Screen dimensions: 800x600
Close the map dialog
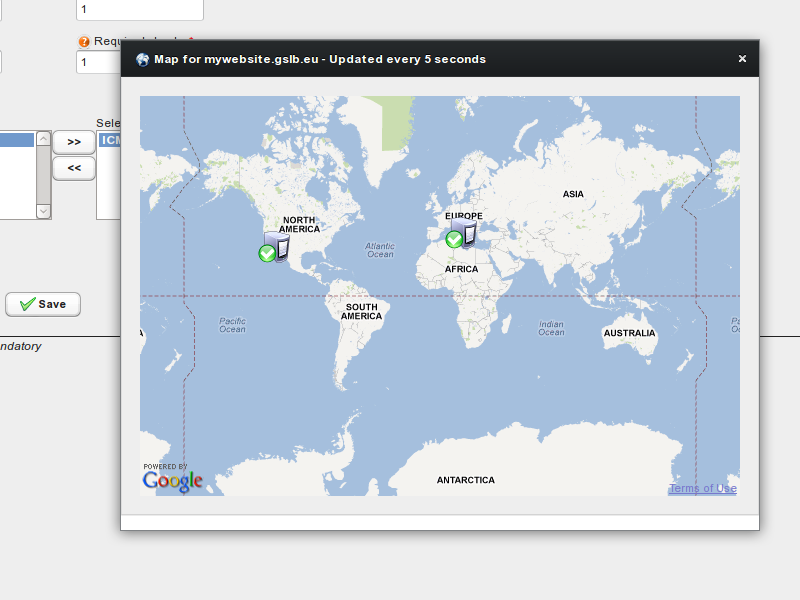742,59
